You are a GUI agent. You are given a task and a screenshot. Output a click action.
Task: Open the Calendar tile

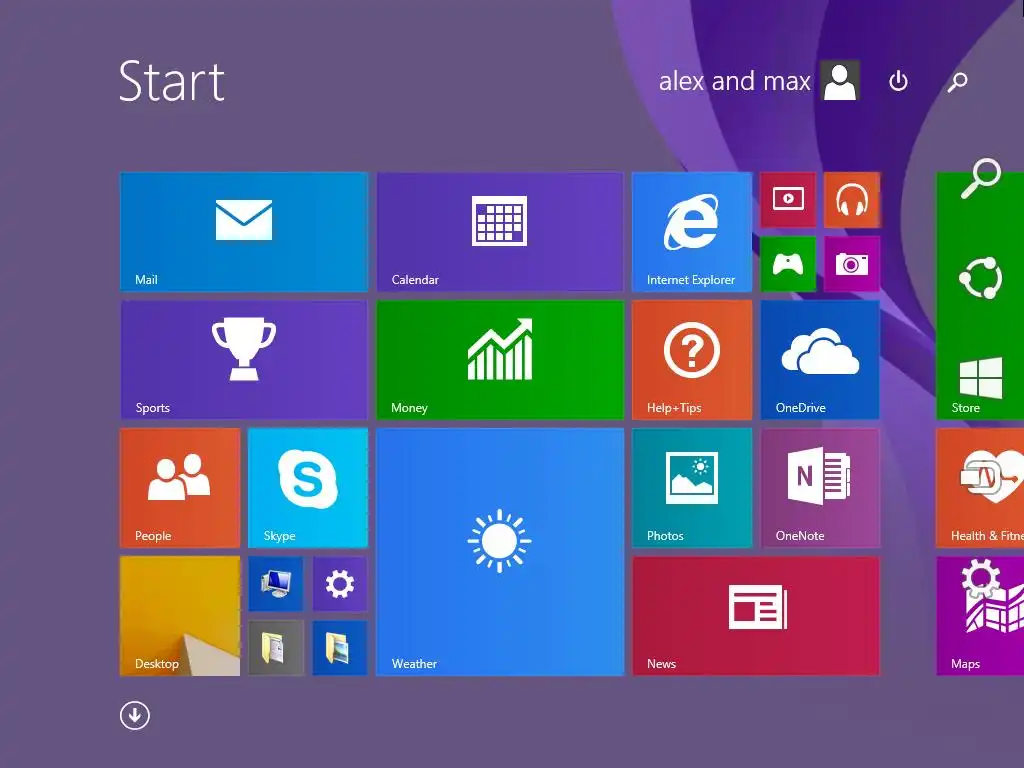(500, 232)
